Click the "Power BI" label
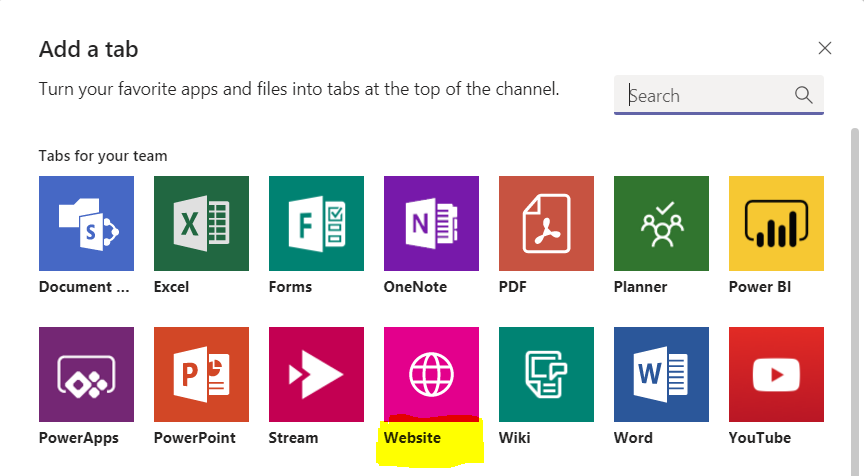Screen dimensions: 864x476 coord(760,287)
